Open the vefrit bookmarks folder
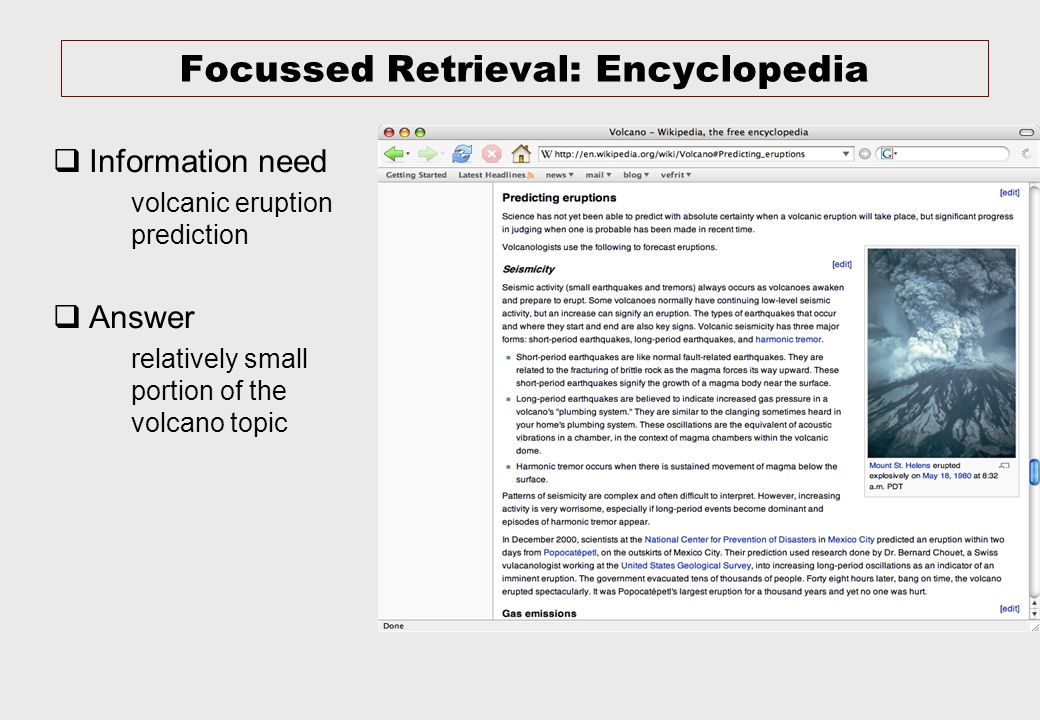1040x720 pixels. (676, 175)
